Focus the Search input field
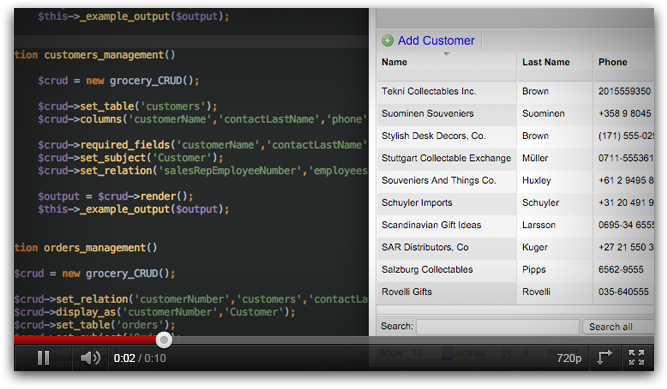This screenshot has width=667, height=389. 497,327
